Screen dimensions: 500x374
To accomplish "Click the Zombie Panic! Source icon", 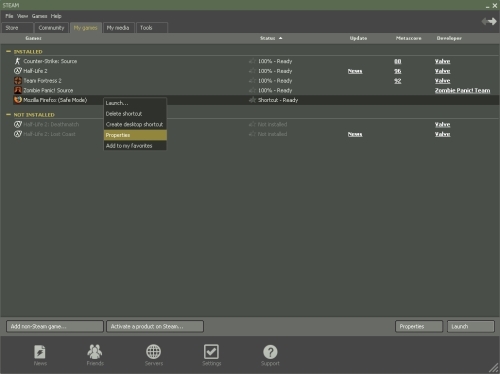I will click(18, 90).
